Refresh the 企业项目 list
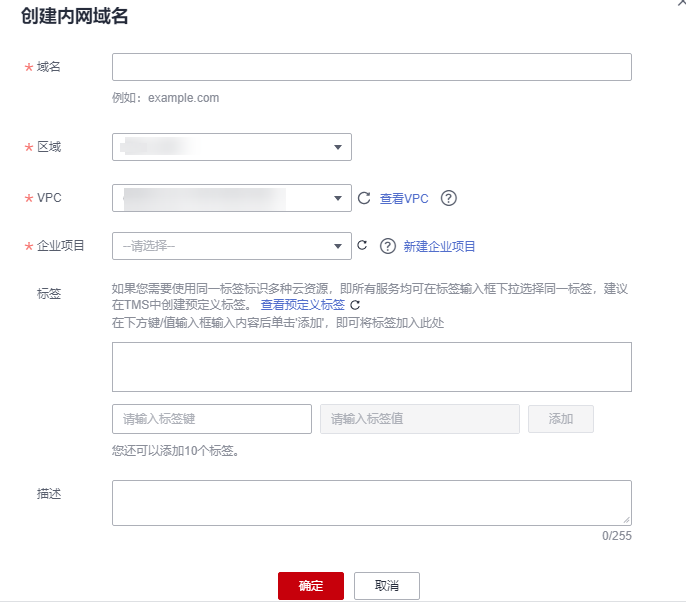Screen dimensions: 686x602 (363, 245)
